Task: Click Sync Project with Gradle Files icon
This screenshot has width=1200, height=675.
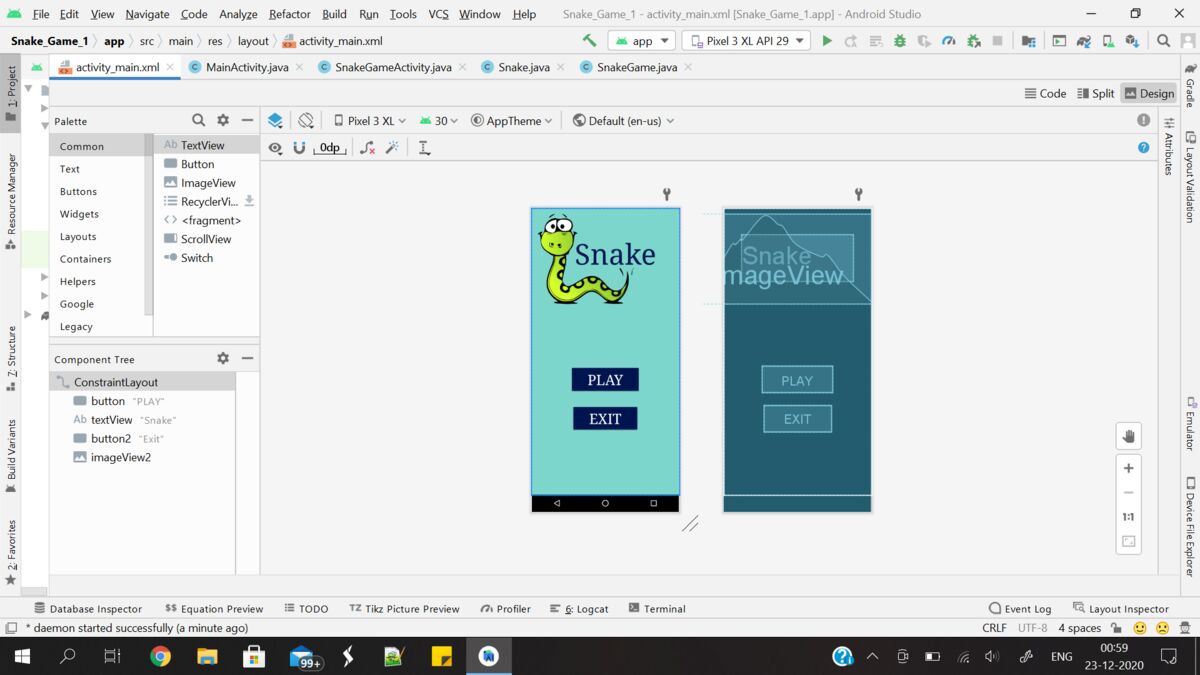Action: tap(1083, 41)
